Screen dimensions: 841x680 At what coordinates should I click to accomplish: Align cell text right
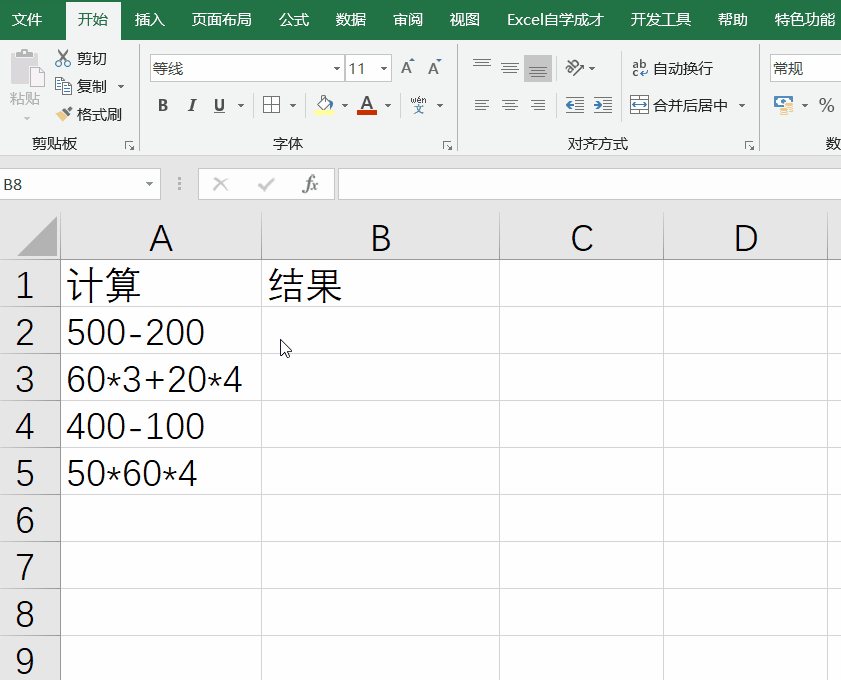[x=537, y=105]
